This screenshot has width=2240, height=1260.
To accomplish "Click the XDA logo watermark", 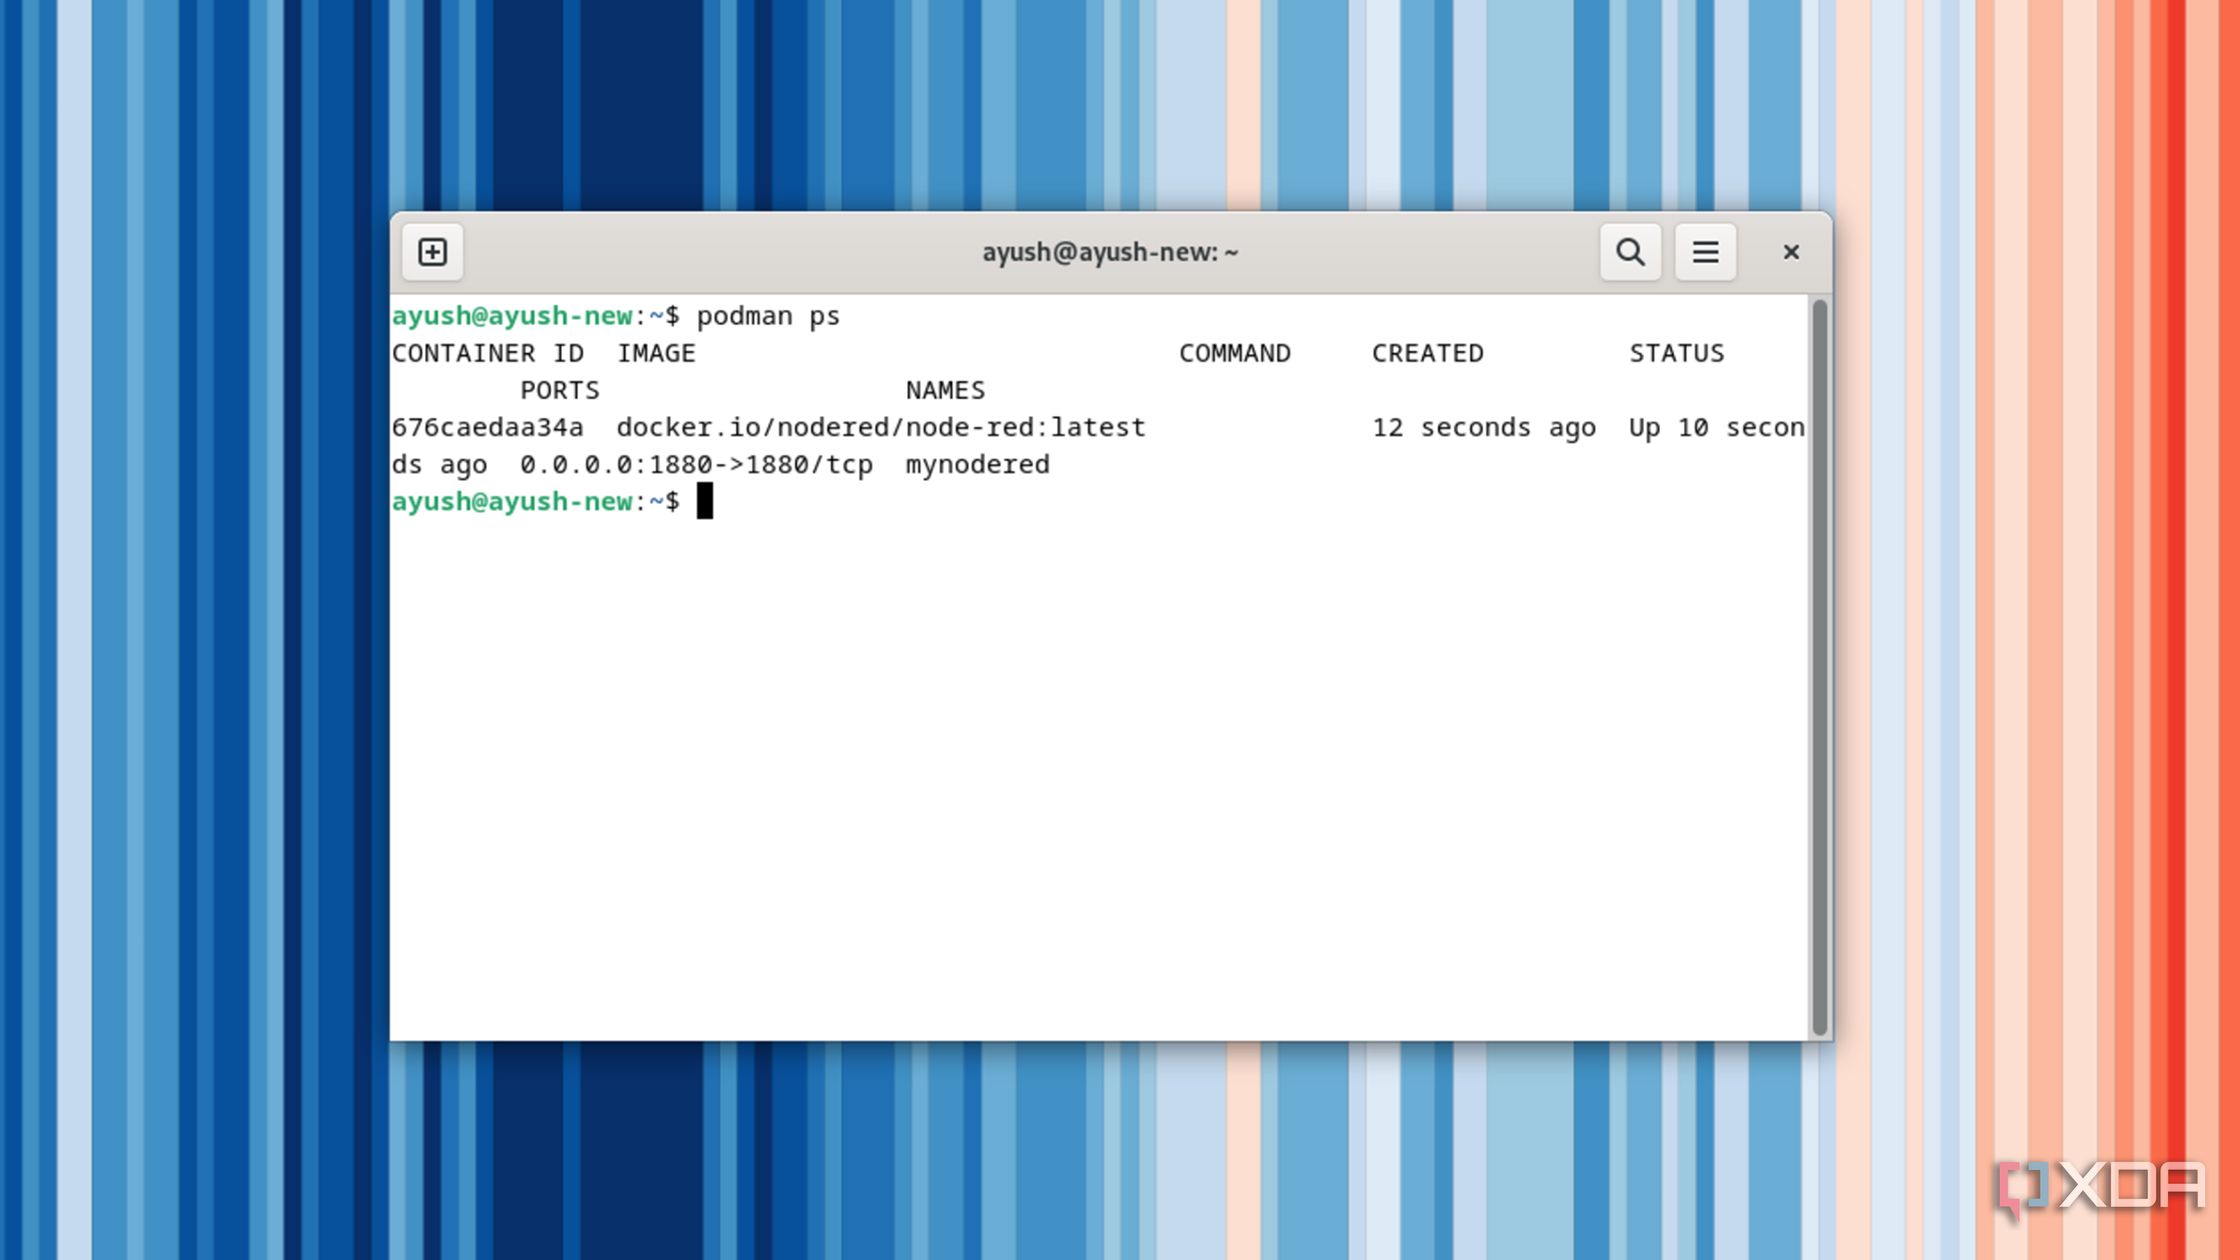I will pyautogui.click(x=2100, y=1187).
